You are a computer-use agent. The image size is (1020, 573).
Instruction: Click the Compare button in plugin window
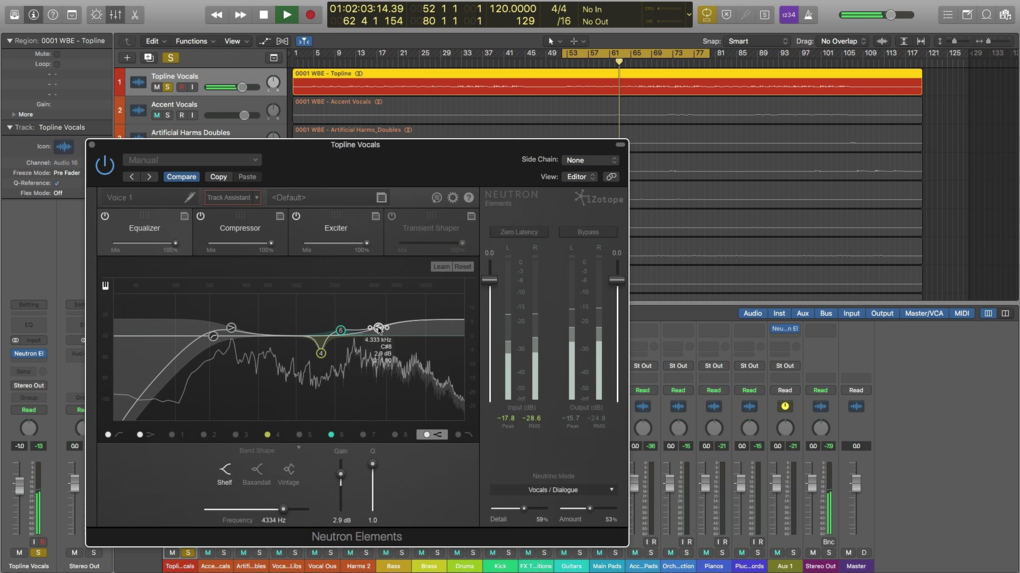point(181,177)
